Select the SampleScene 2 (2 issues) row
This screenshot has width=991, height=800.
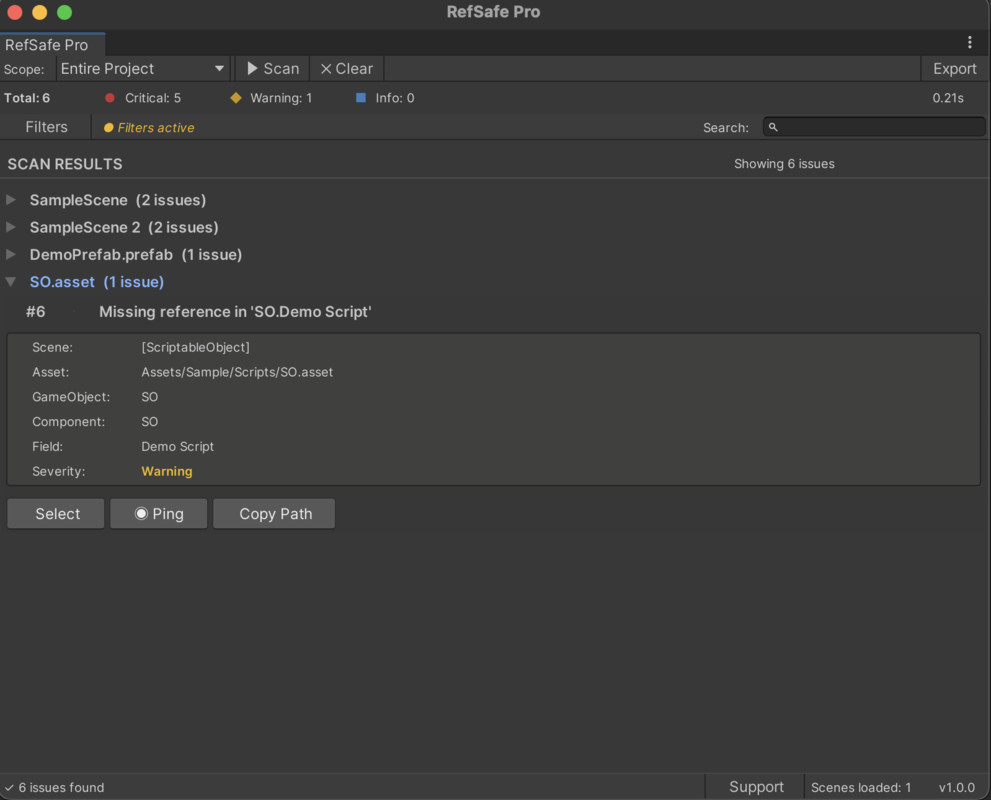(124, 227)
